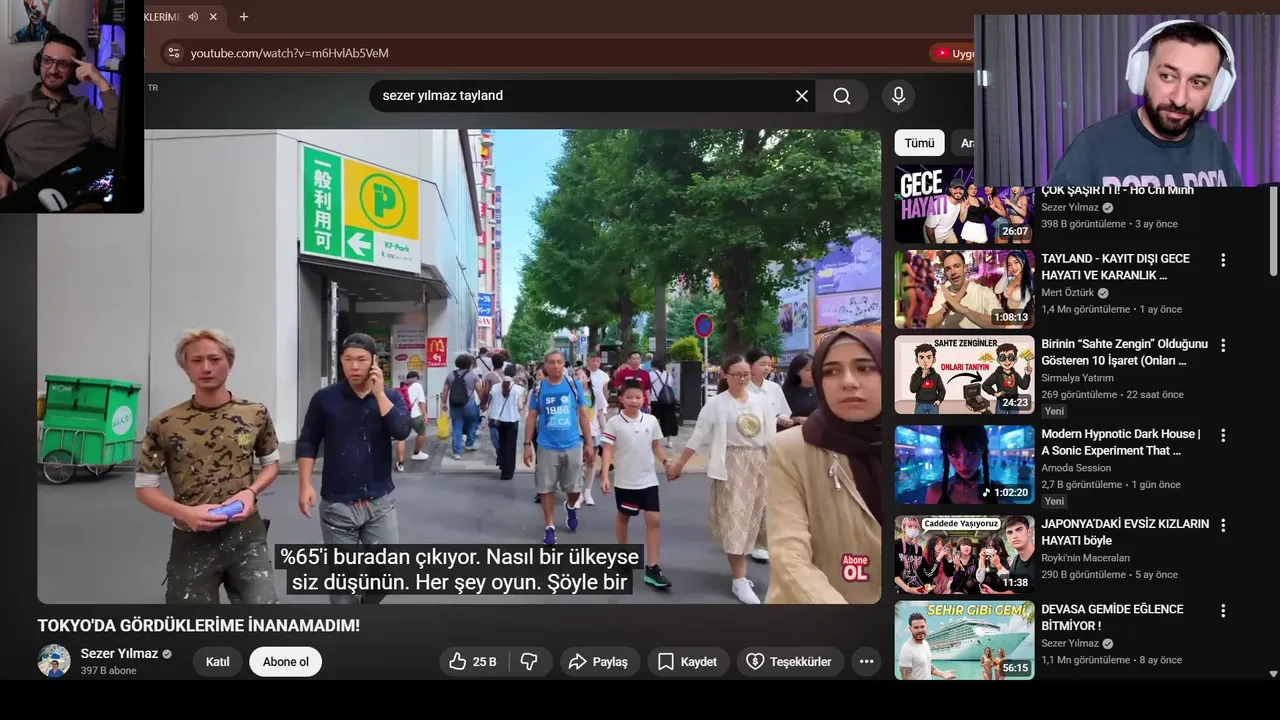Click Amoda Session channel name

(x=1076, y=468)
